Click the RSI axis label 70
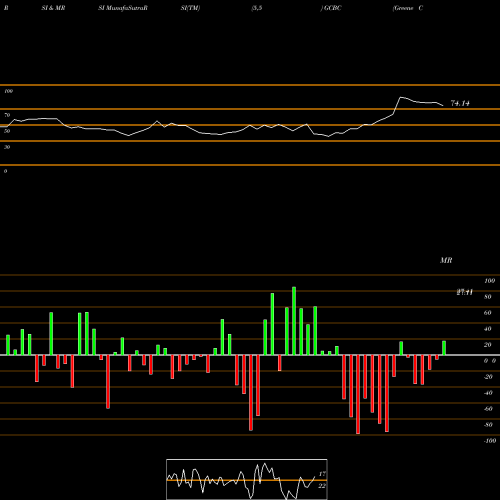This screenshot has width=500, height=500. pyautogui.click(x=7, y=115)
